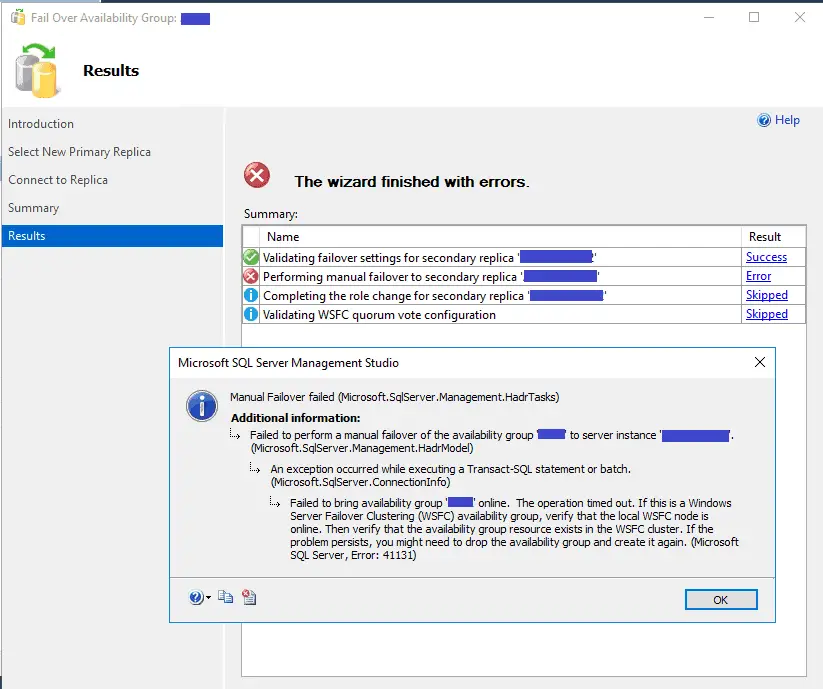Viewport: 823px width, 689px height.
Task: Click the blue Help question mark icon
Action: tap(764, 120)
